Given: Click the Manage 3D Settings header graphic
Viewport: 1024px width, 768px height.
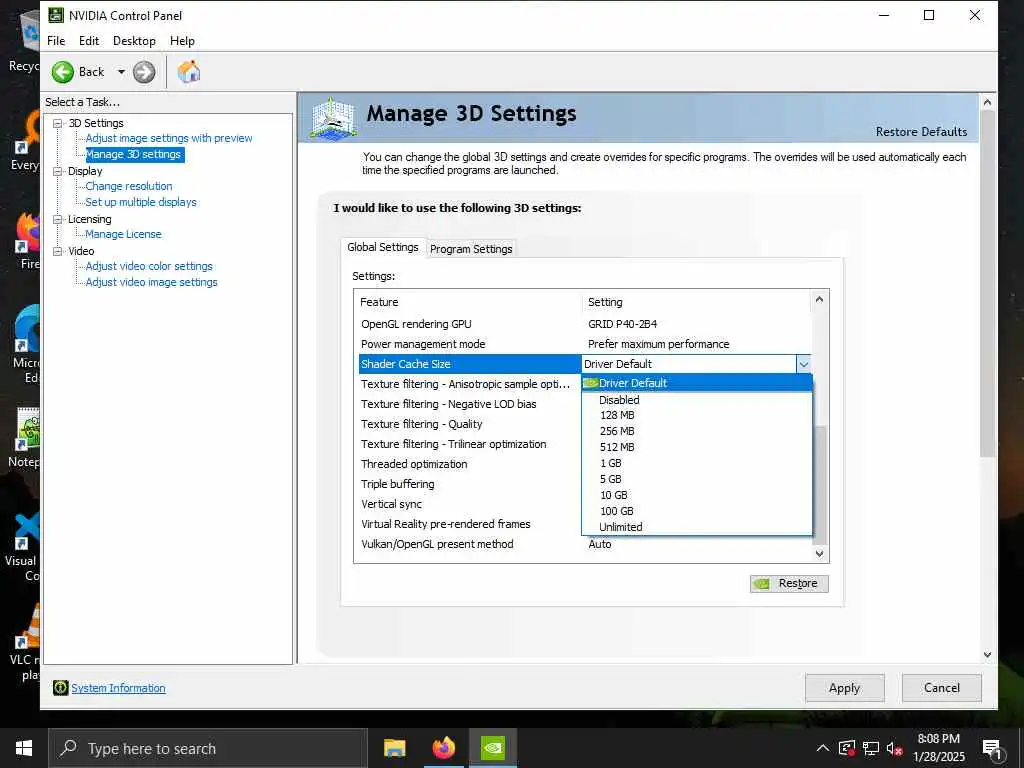Looking at the screenshot, I should (333, 118).
